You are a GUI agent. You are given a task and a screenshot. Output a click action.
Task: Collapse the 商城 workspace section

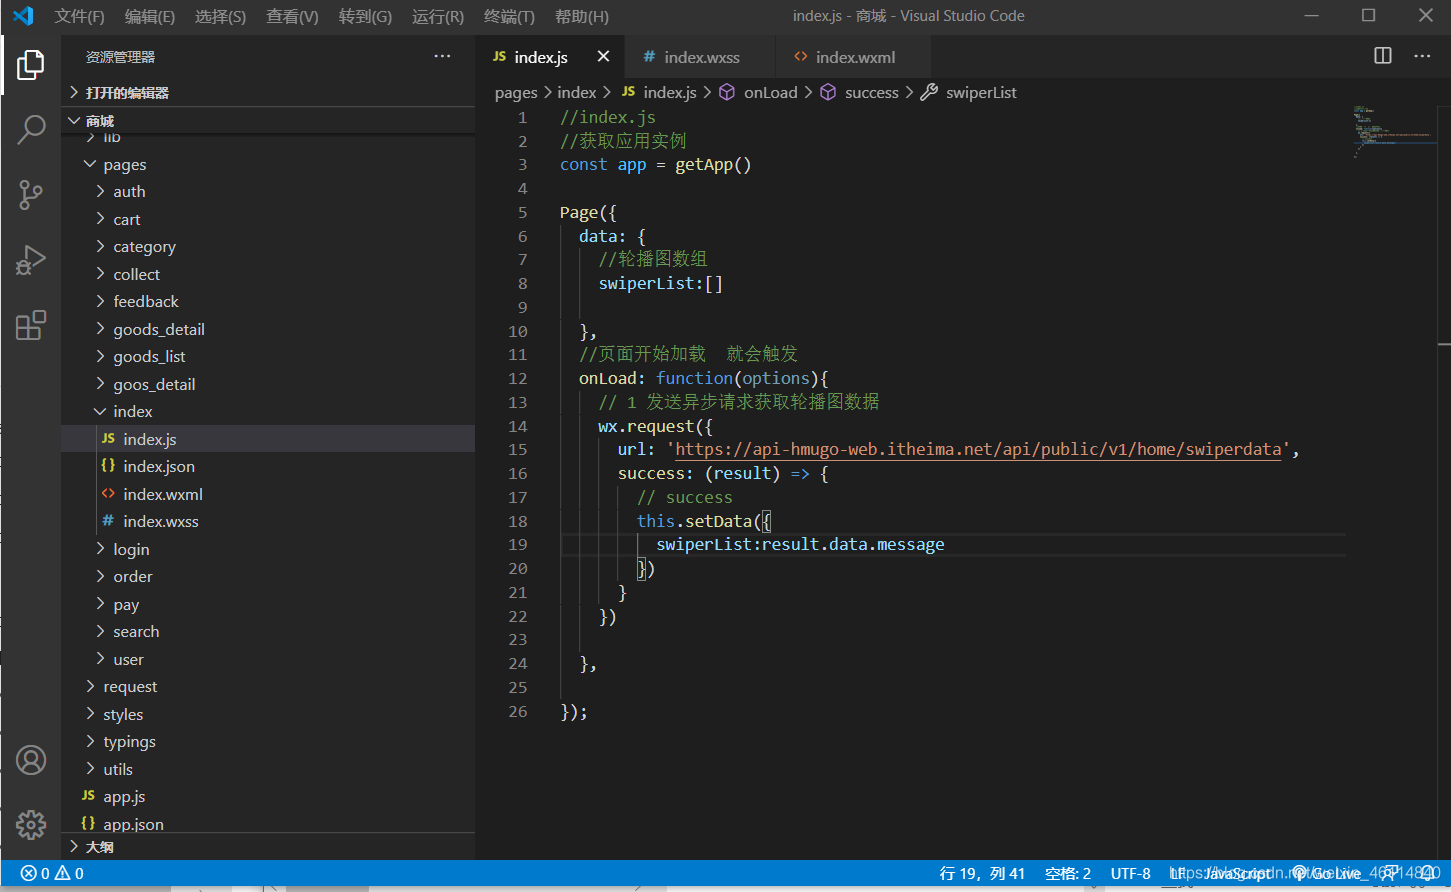[268, 120]
